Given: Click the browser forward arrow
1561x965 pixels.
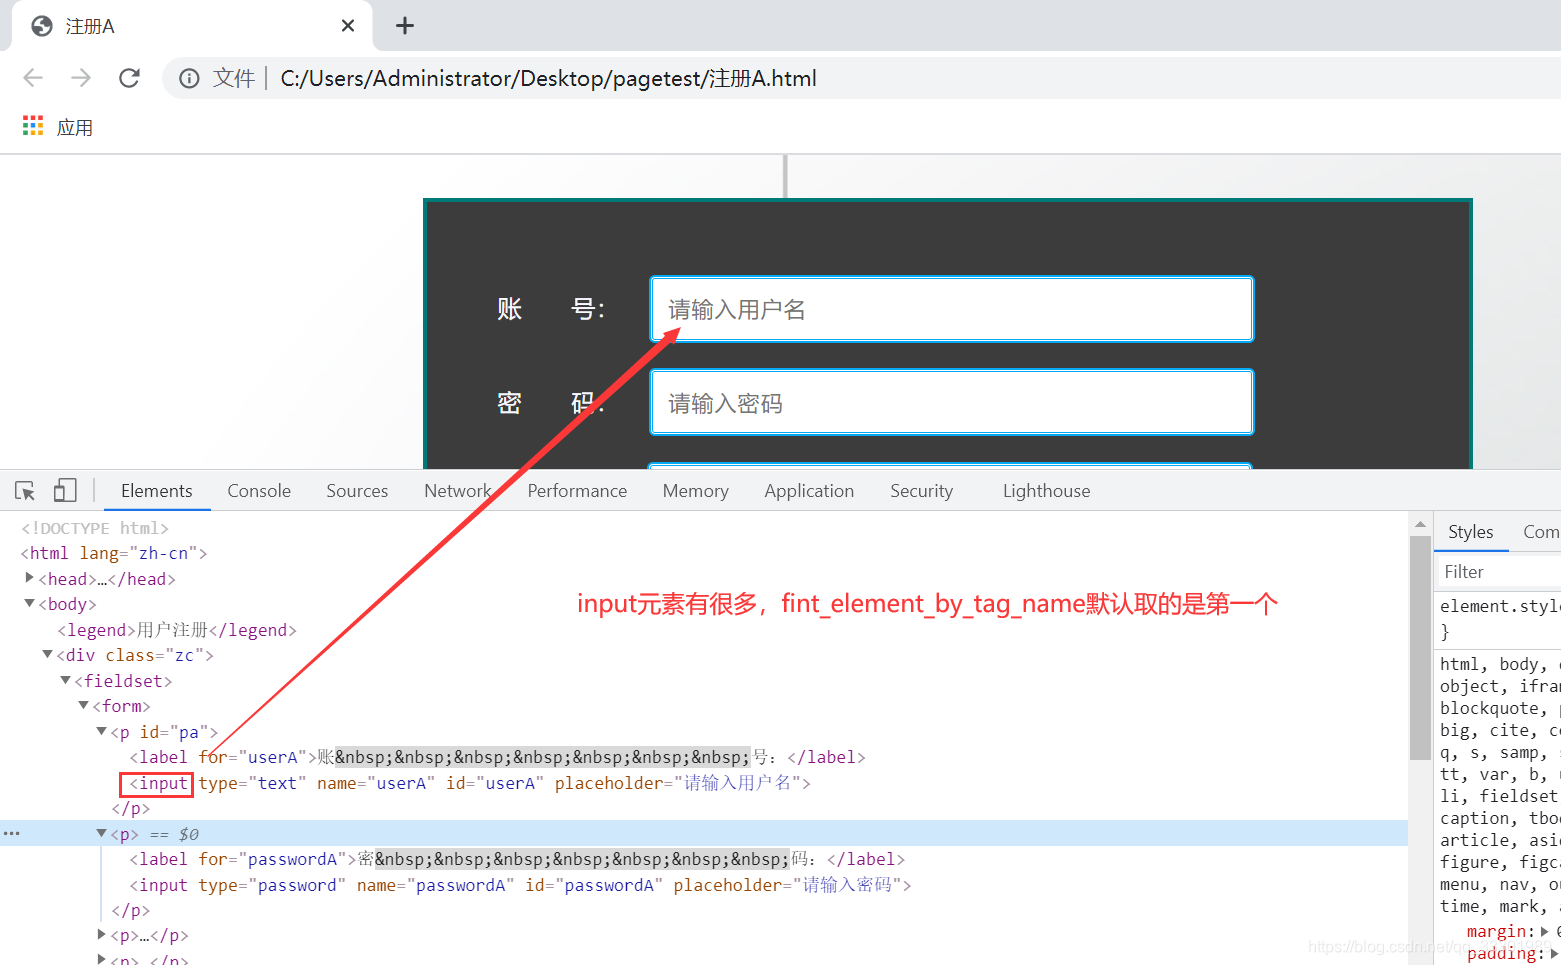Looking at the screenshot, I should coord(81,78).
